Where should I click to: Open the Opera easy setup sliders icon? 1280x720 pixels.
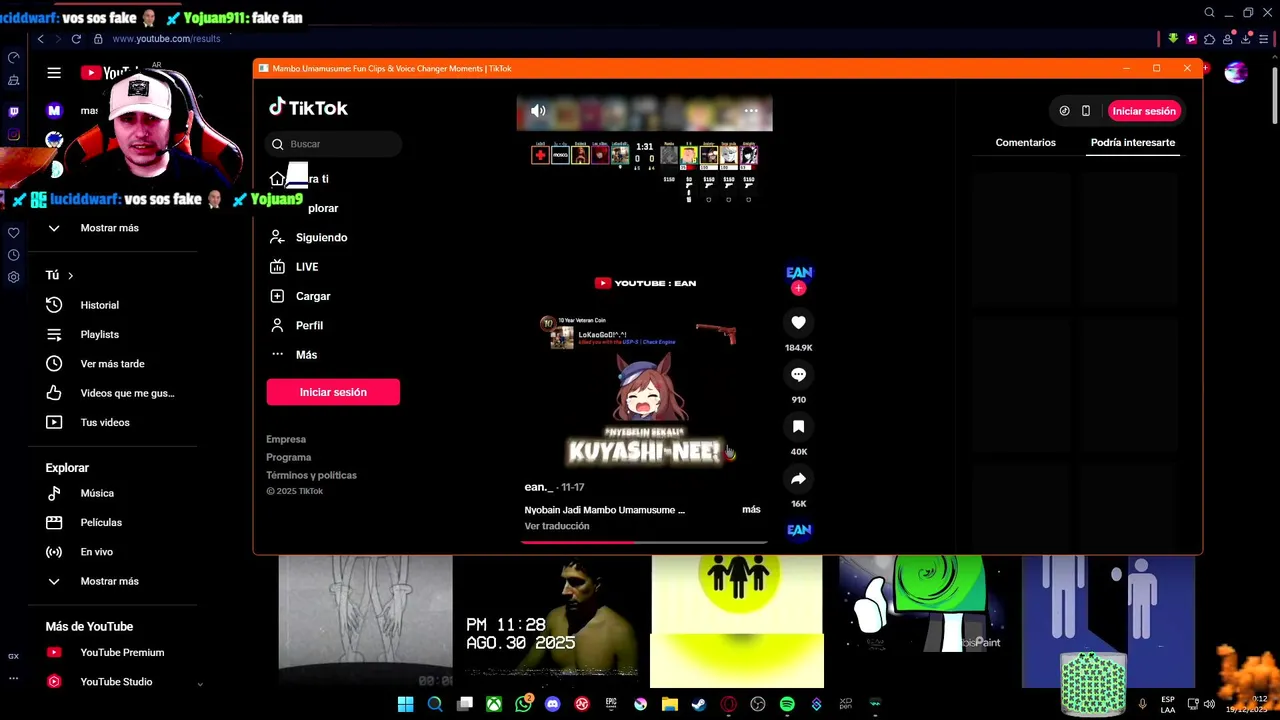tap(1265, 39)
